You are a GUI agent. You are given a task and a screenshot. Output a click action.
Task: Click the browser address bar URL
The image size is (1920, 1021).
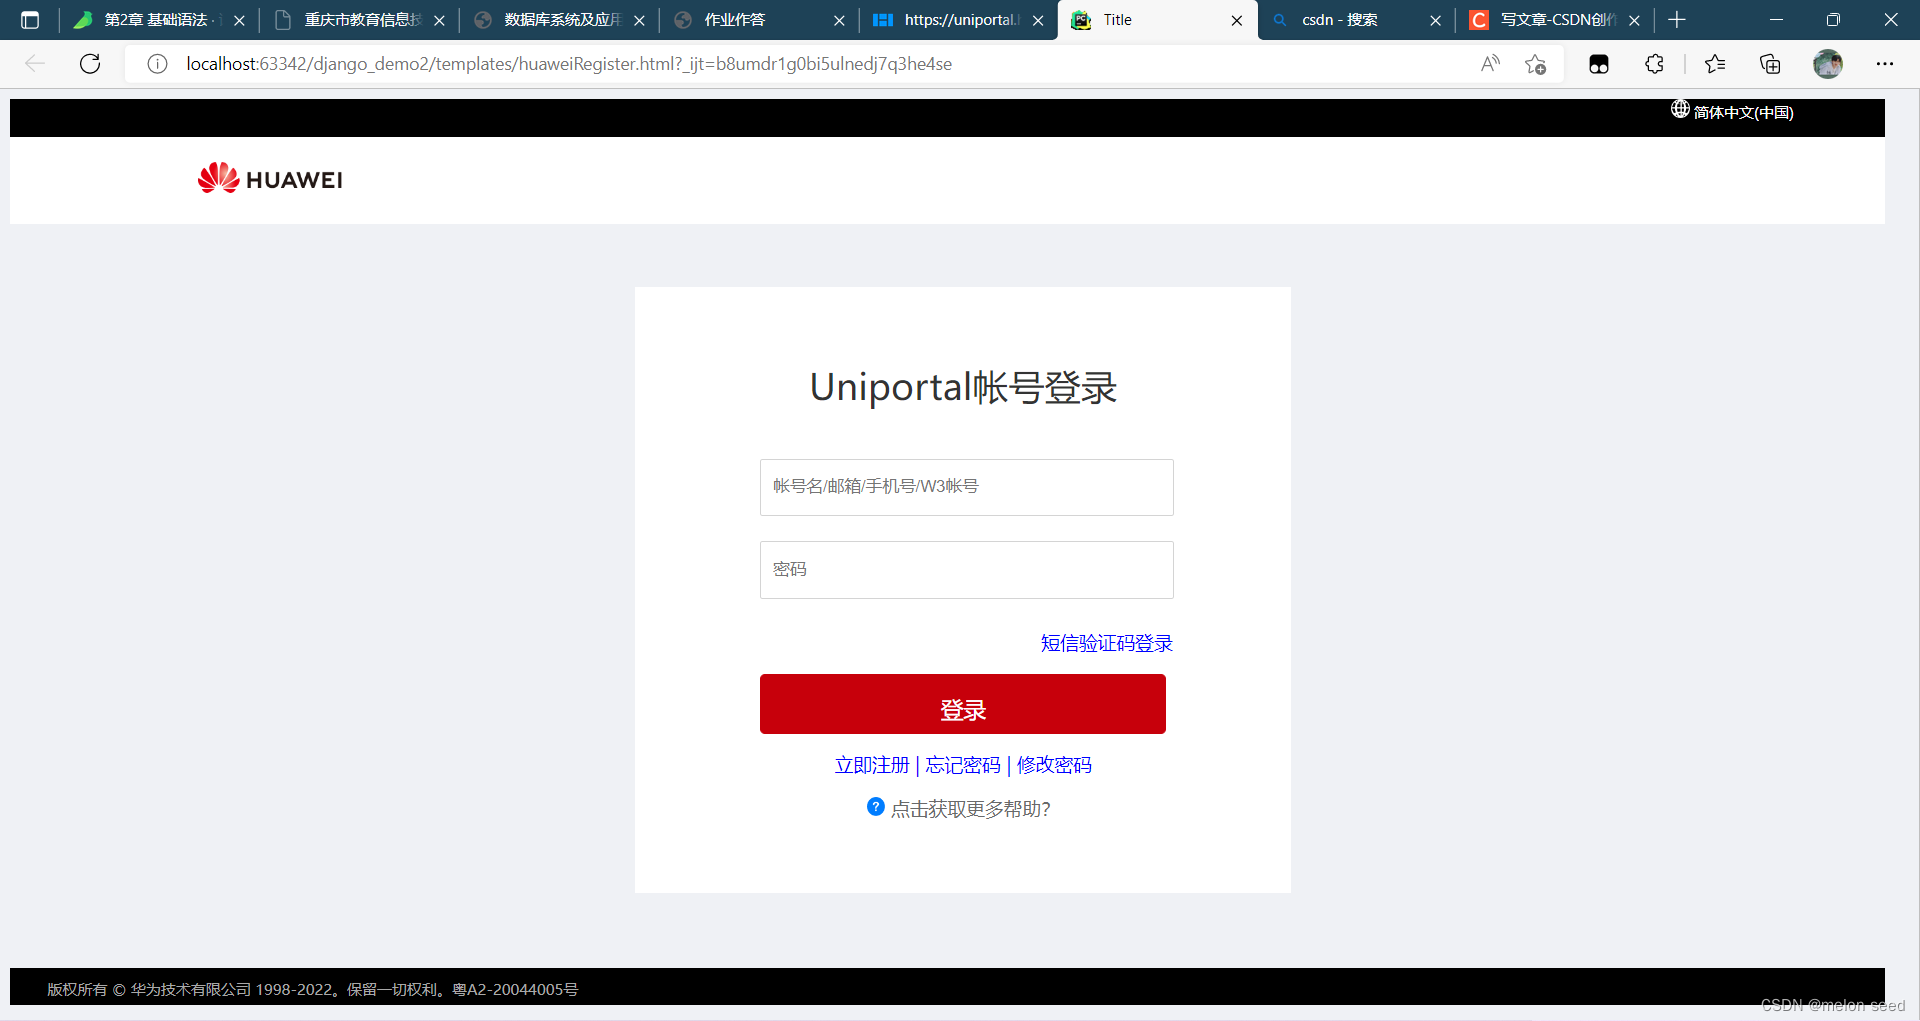[x=569, y=64]
